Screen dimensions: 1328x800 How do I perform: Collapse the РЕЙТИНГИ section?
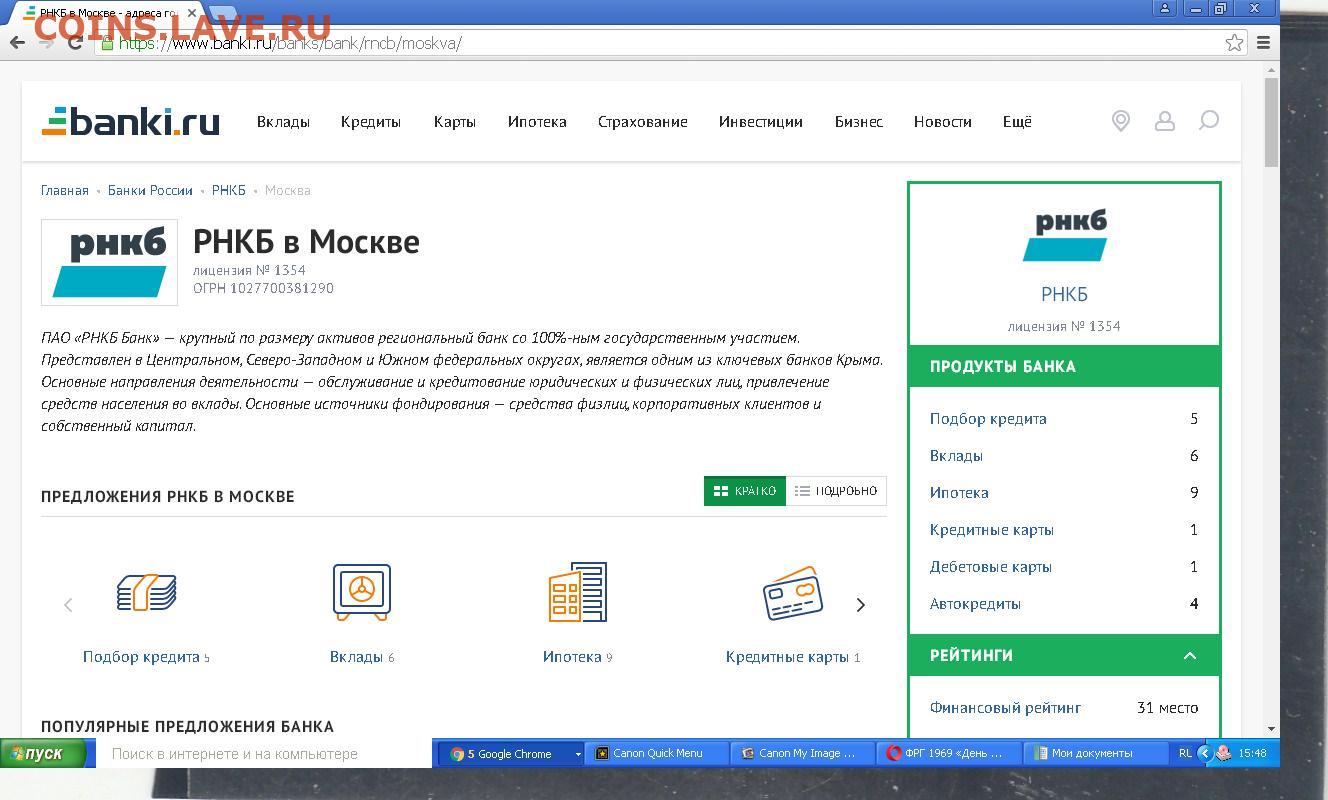[x=1189, y=656]
